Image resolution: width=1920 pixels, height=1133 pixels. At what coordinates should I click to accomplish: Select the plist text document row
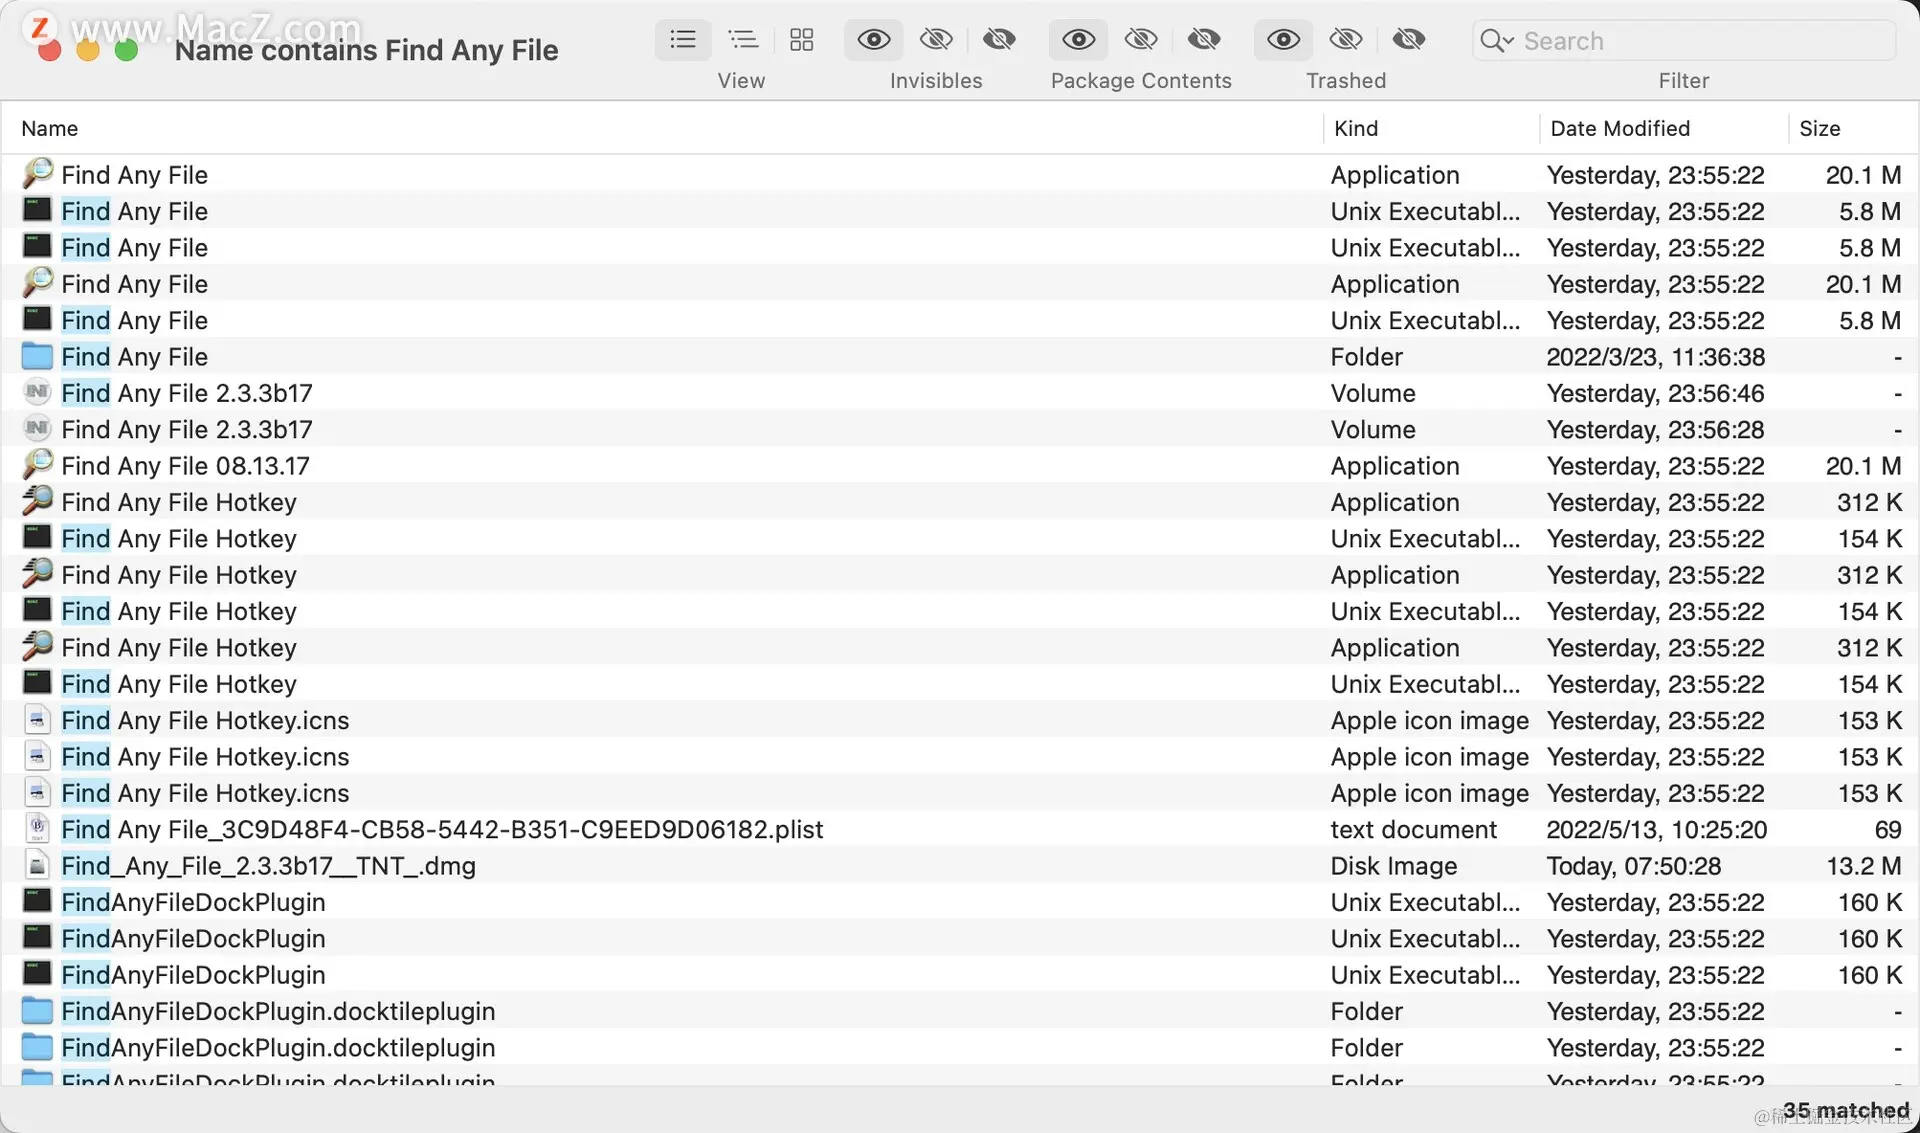[441, 830]
